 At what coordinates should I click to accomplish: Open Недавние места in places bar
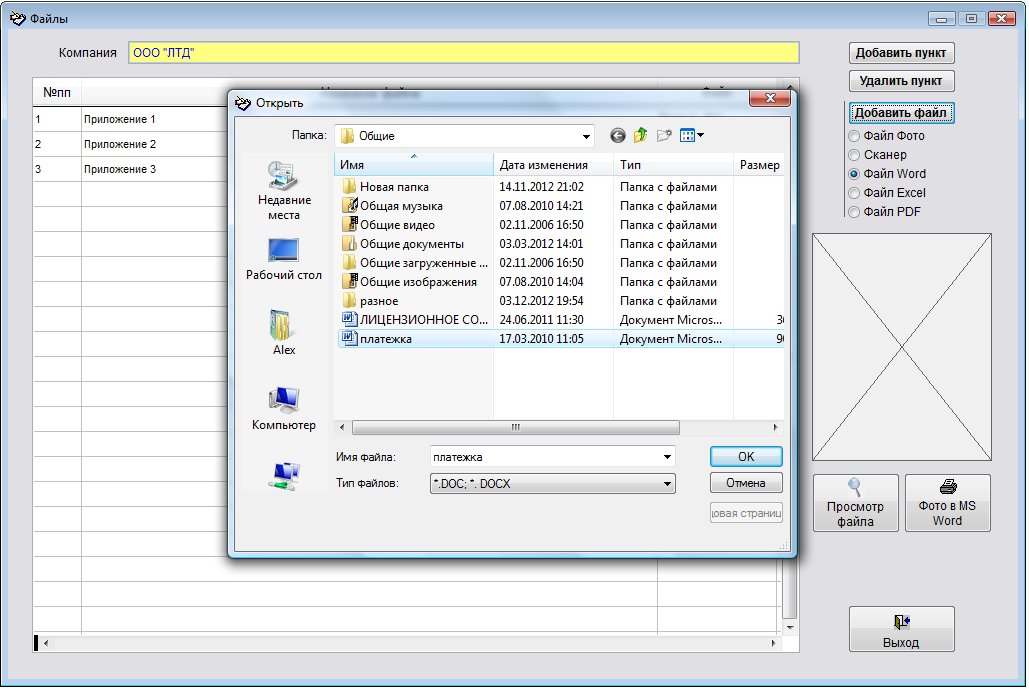point(284,190)
